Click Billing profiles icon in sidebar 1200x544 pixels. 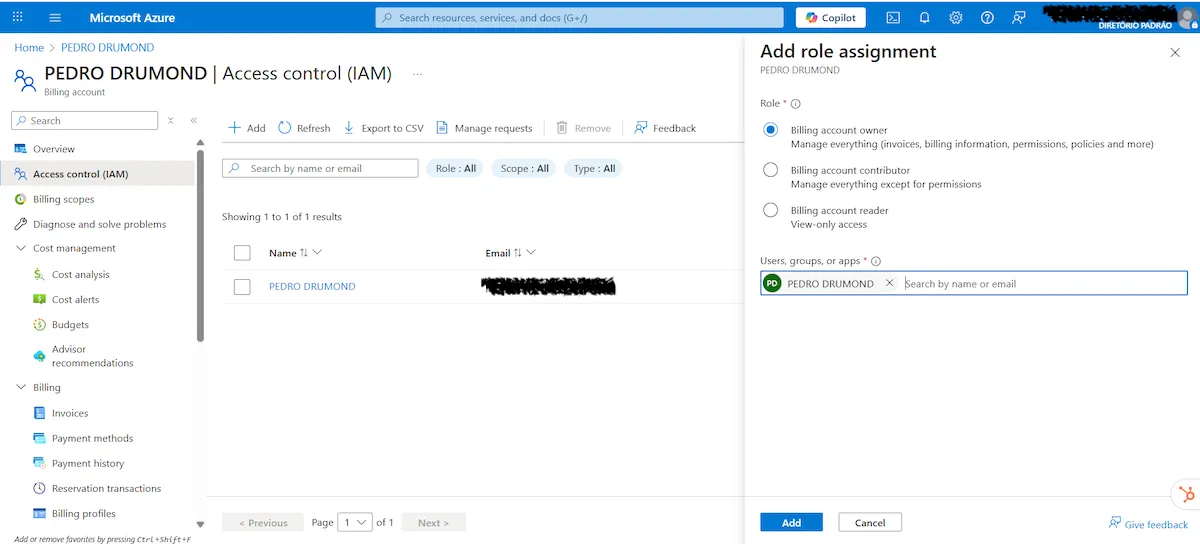click(40, 513)
